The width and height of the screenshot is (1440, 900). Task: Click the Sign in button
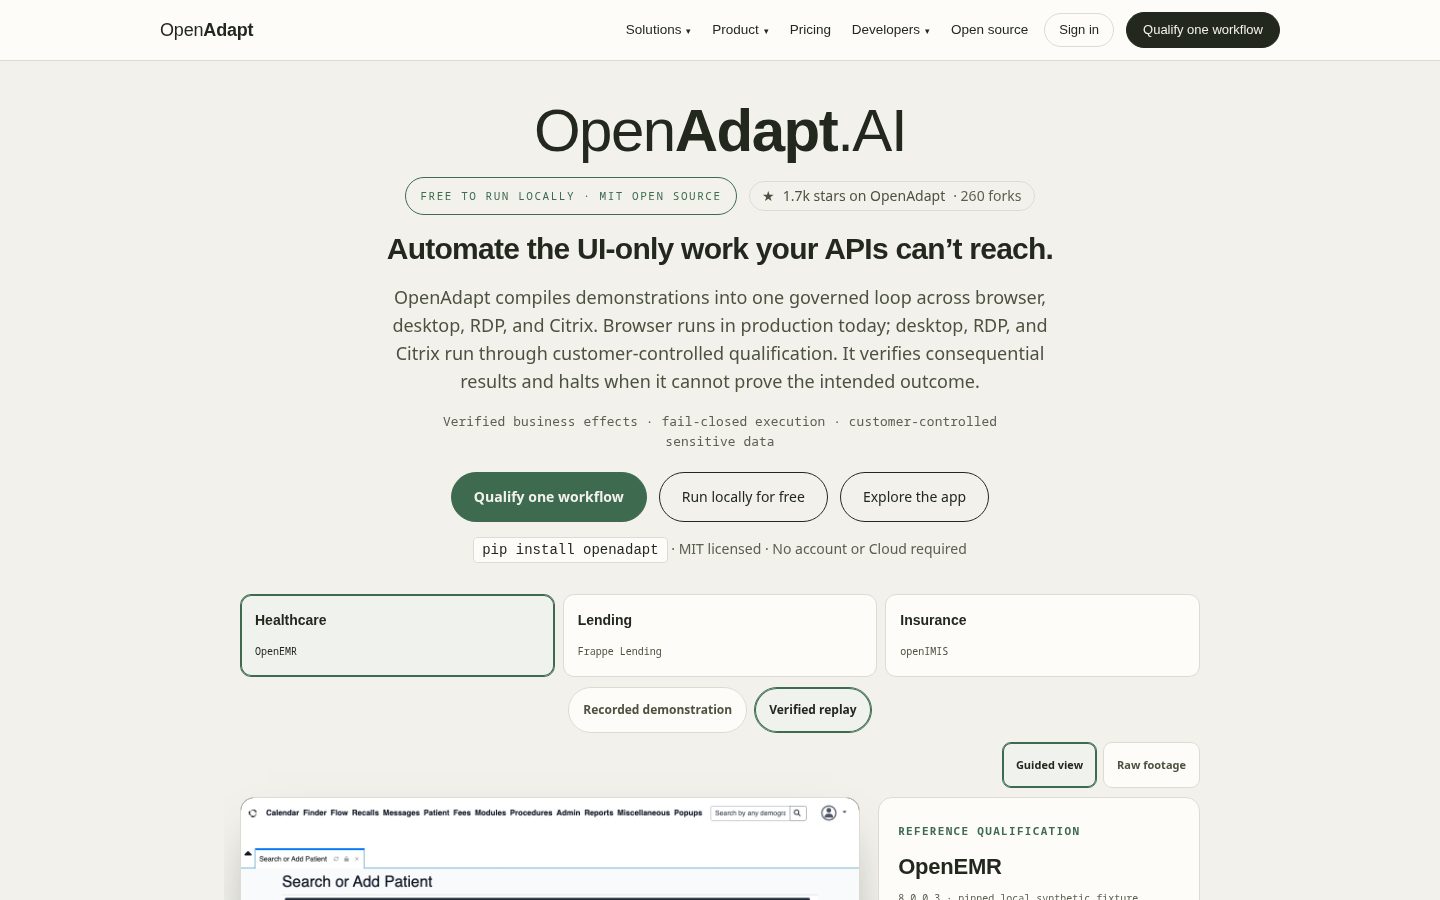[x=1079, y=30]
